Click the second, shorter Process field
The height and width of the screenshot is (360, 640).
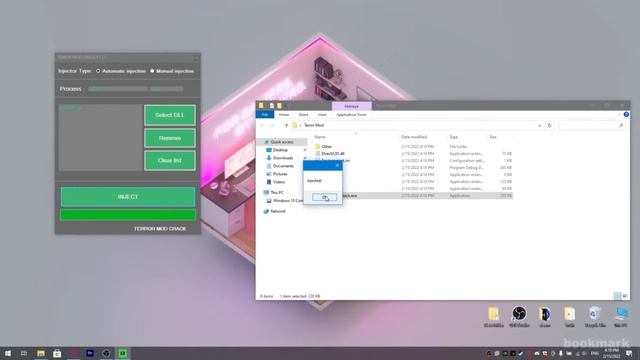point(167,89)
